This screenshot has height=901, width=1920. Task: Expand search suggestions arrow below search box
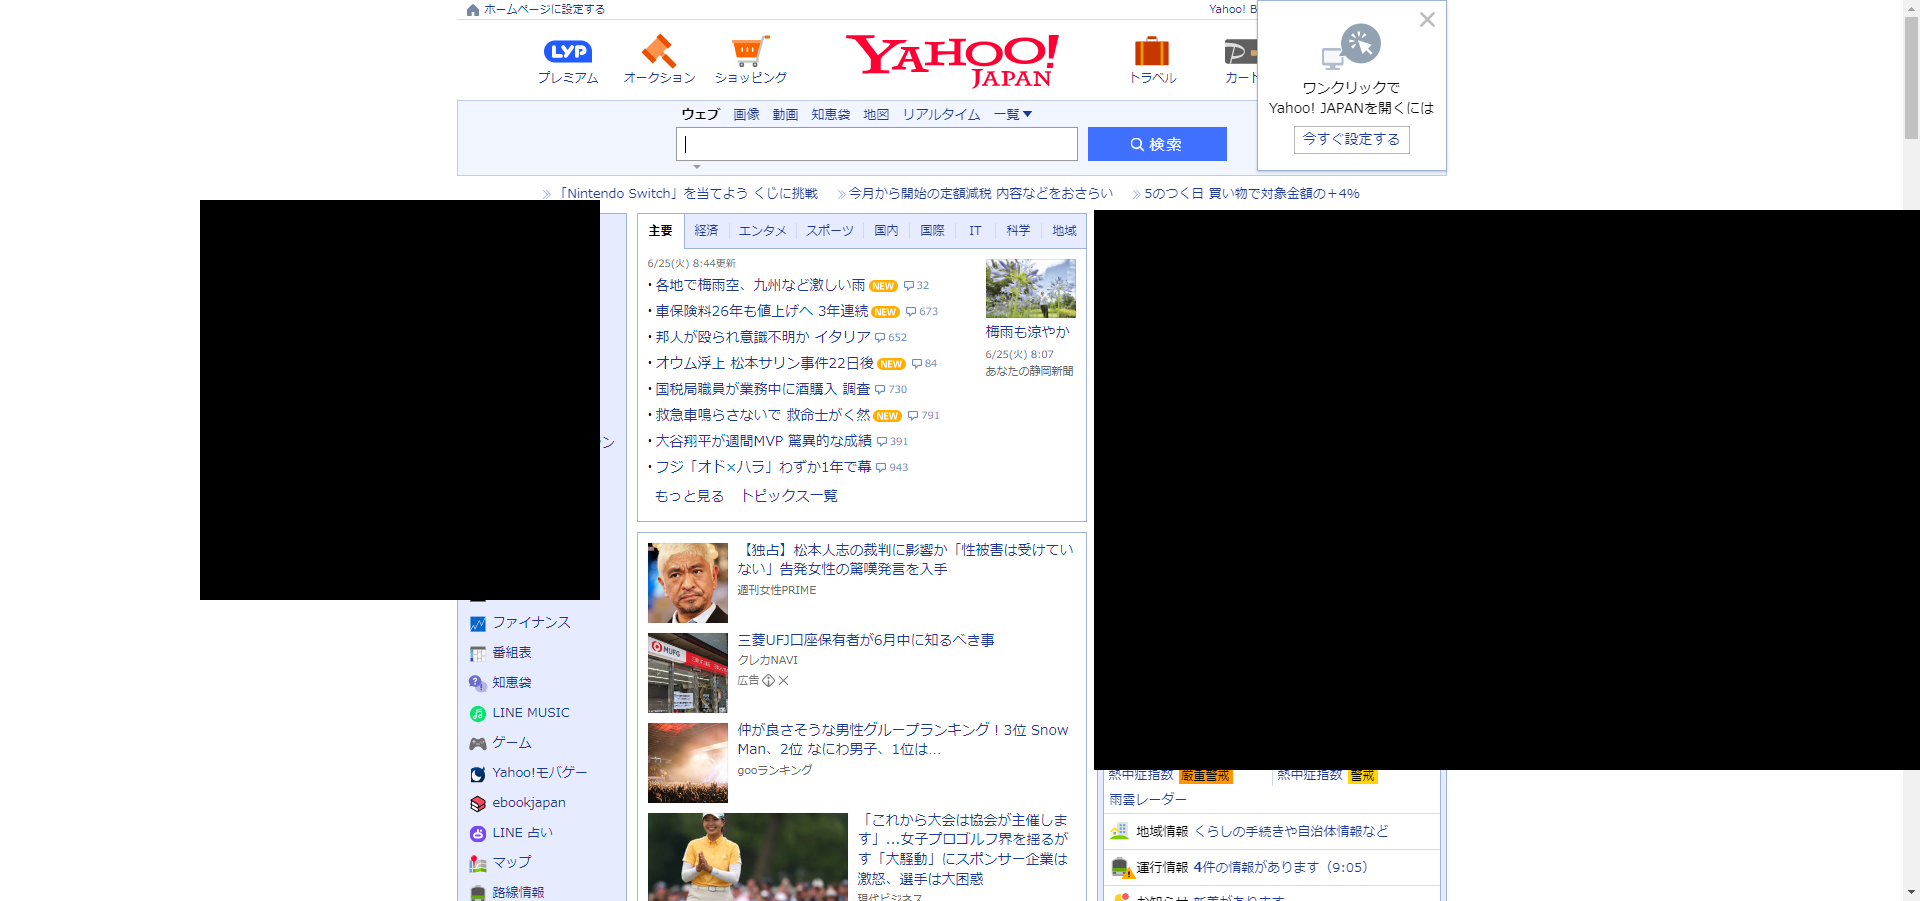697,167
